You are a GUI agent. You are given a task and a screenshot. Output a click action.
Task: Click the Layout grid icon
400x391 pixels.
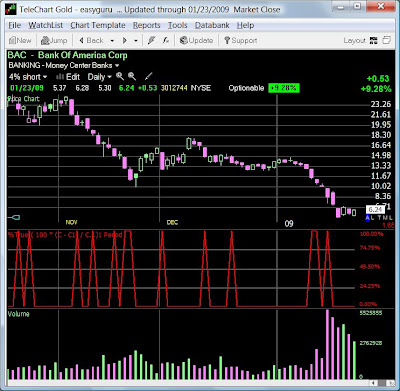tap(374, 41)
